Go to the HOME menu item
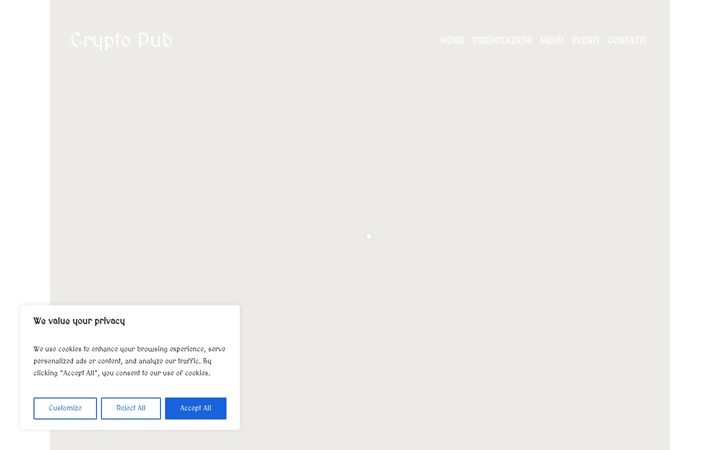Viewport: 720px width, 450px height. [452, 40]
